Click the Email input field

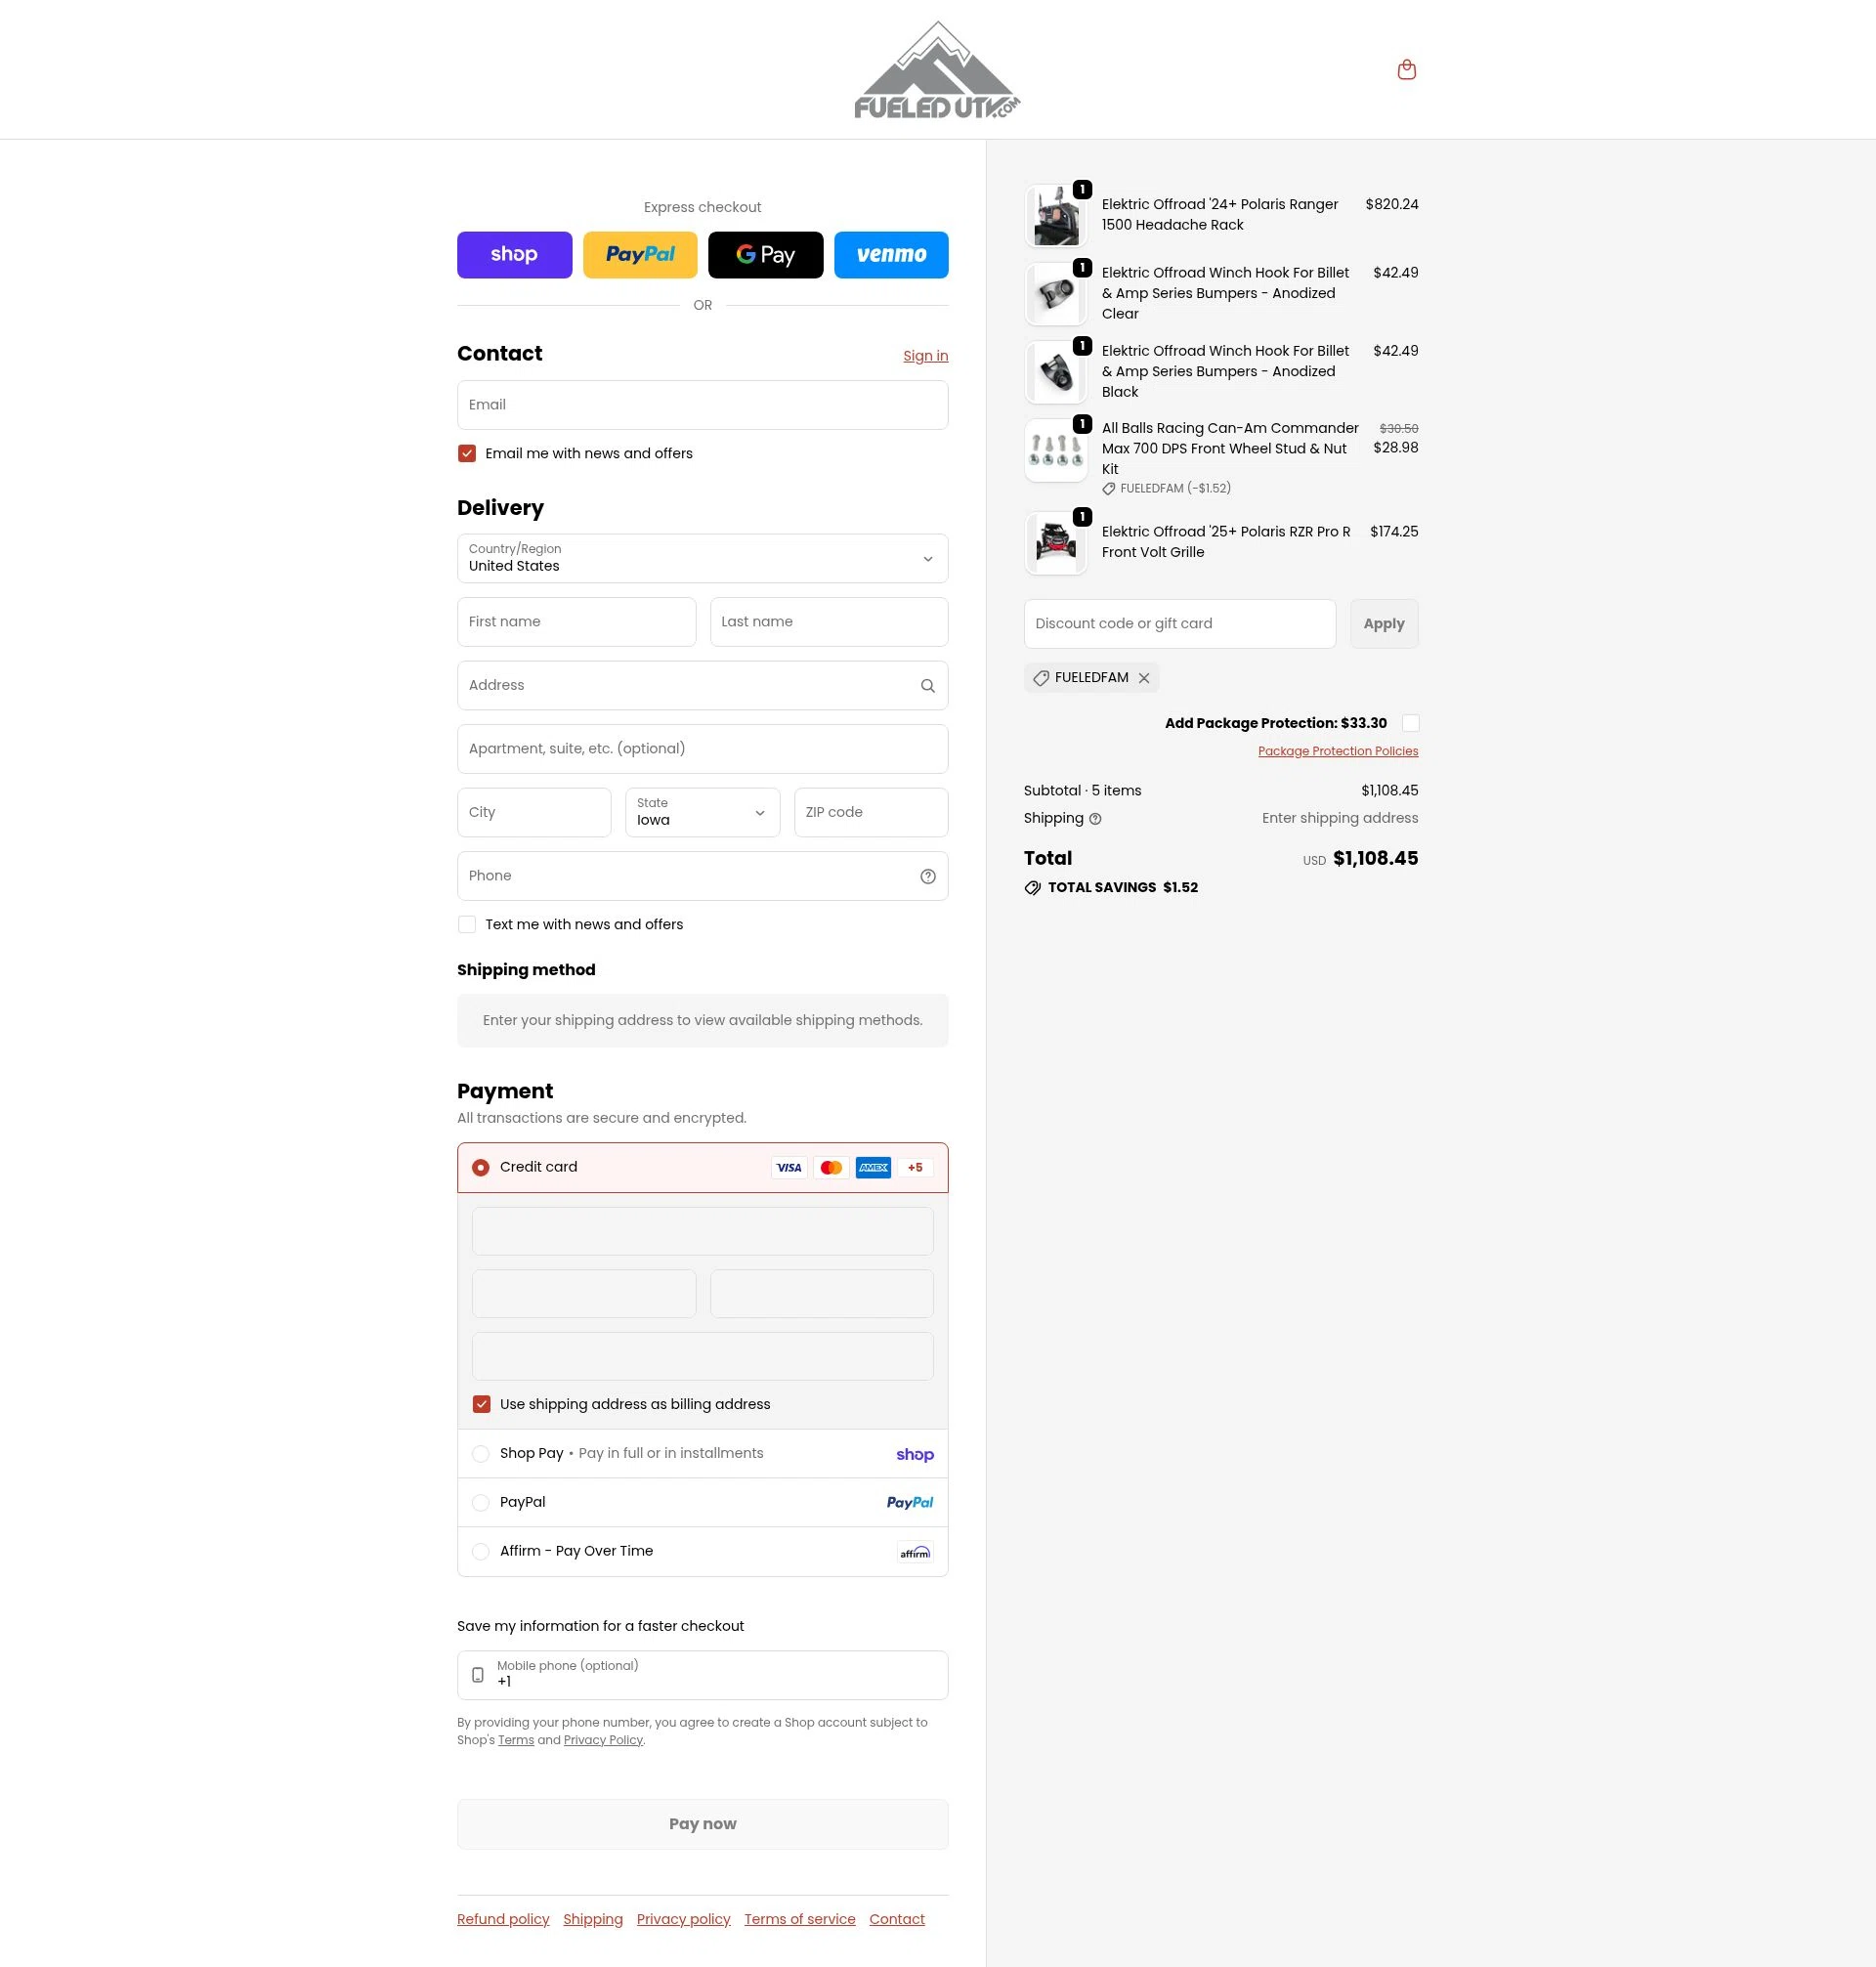pyautogui.click(x=702, y=405)
